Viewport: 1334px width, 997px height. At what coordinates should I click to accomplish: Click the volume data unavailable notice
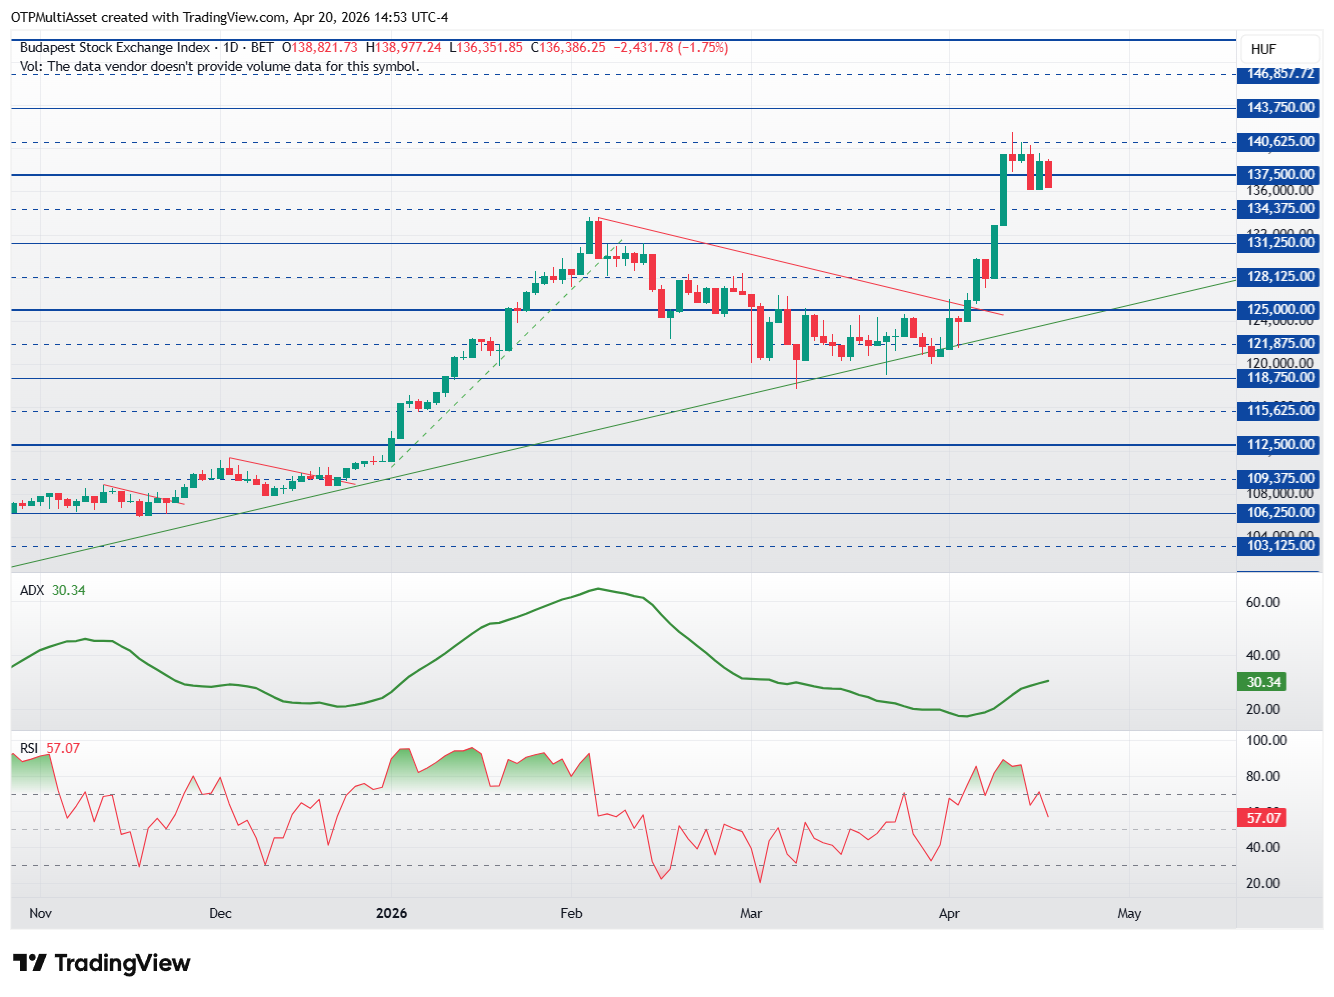[220, 66]
